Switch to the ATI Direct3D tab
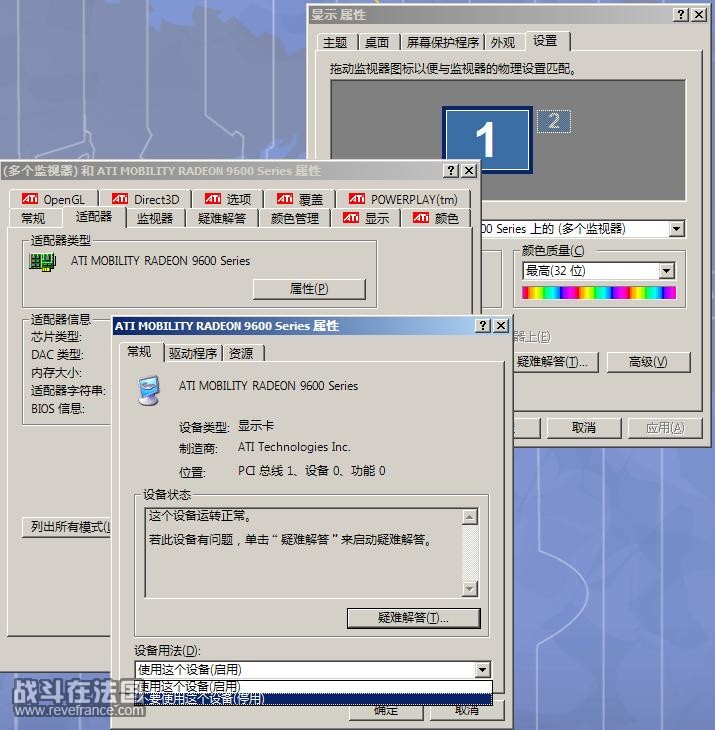Image resolution: width=715 pixels, height=730 pixels. tap(145, 199)
